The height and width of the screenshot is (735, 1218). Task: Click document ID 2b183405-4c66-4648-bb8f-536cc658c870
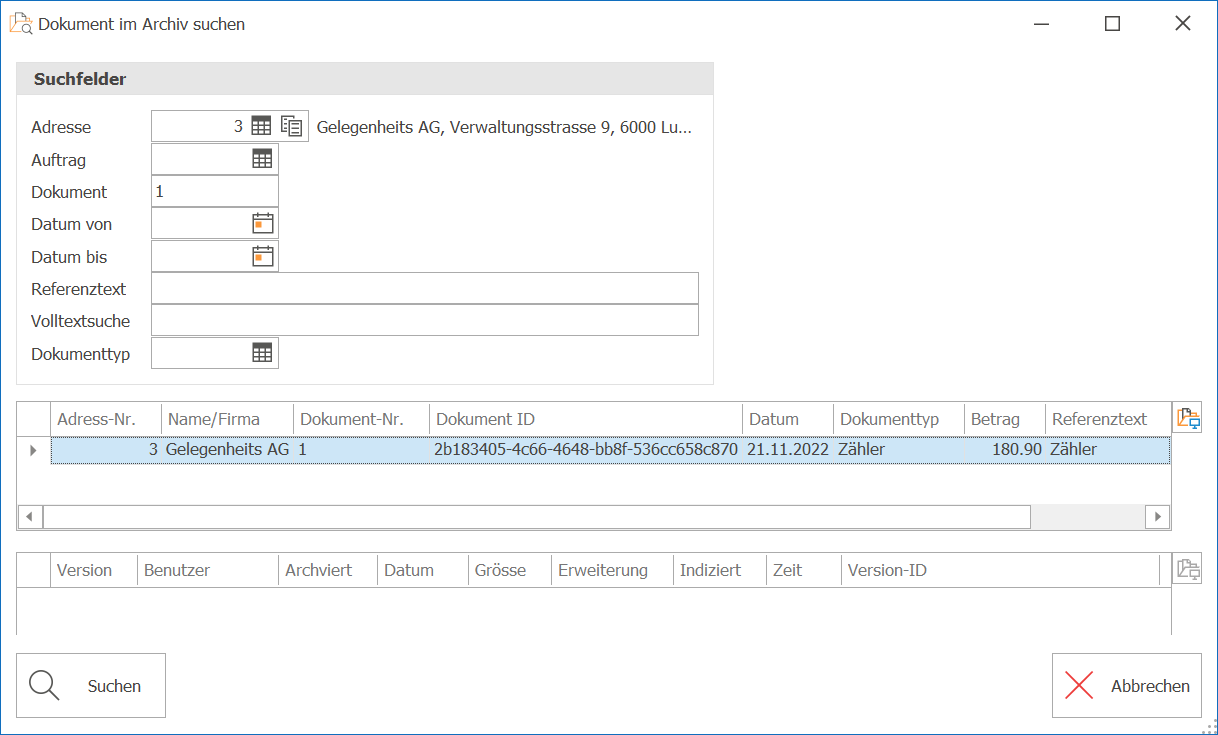coord(586,450)
